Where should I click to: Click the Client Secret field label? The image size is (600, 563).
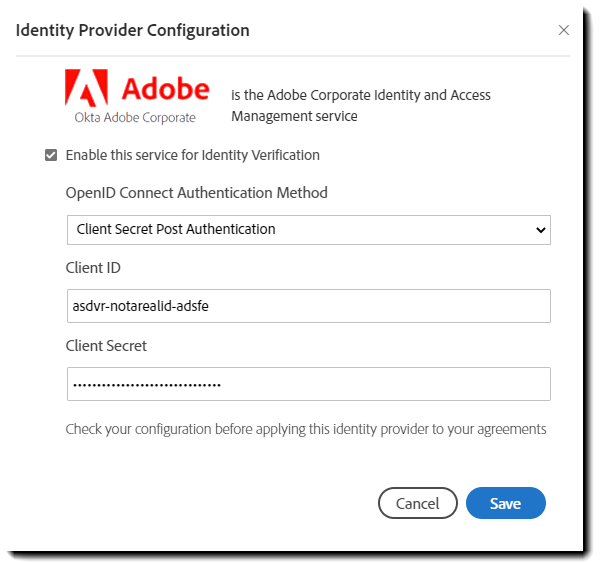point(106,346)
